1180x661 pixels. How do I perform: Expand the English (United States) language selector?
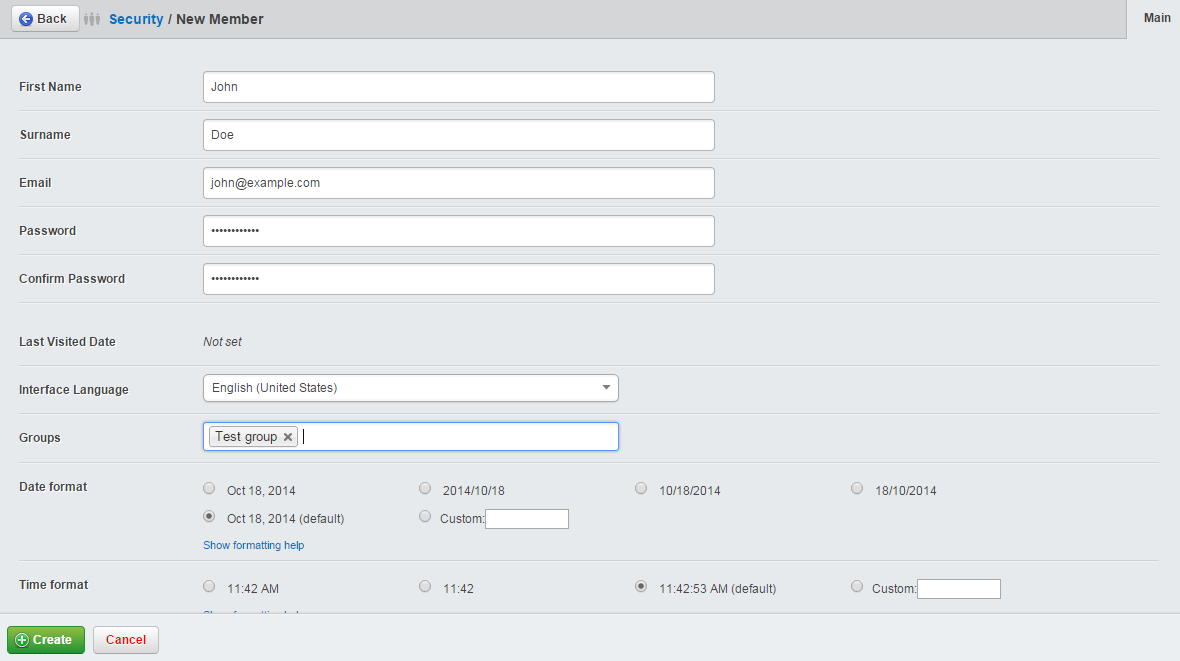click(x=410, y=388)
